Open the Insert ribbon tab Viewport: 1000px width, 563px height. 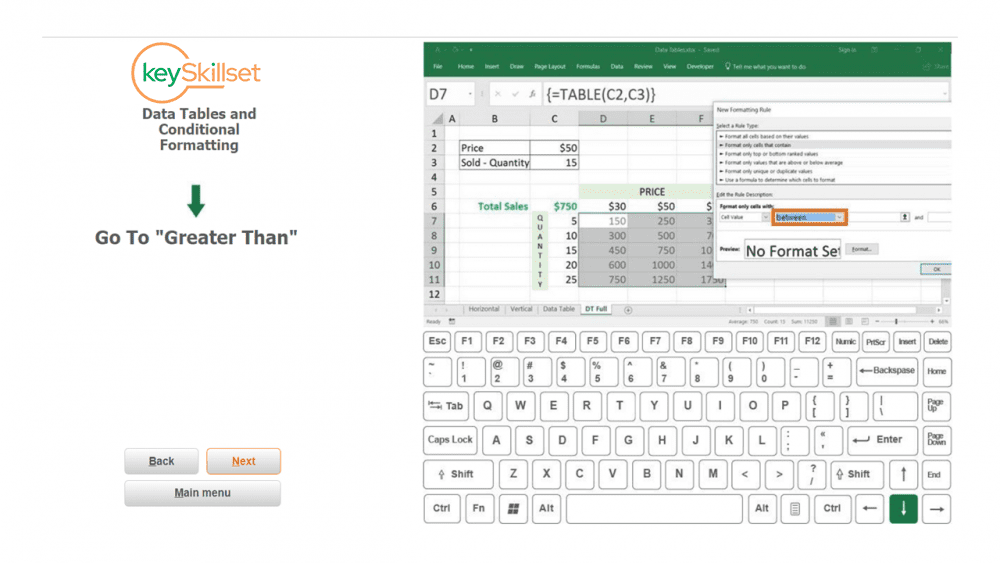pos(492,66)
